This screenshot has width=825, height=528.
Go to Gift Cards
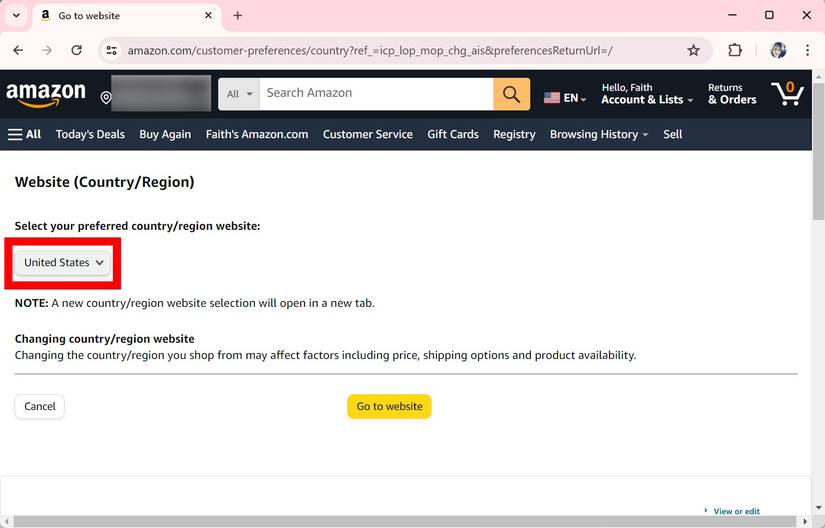453,135
